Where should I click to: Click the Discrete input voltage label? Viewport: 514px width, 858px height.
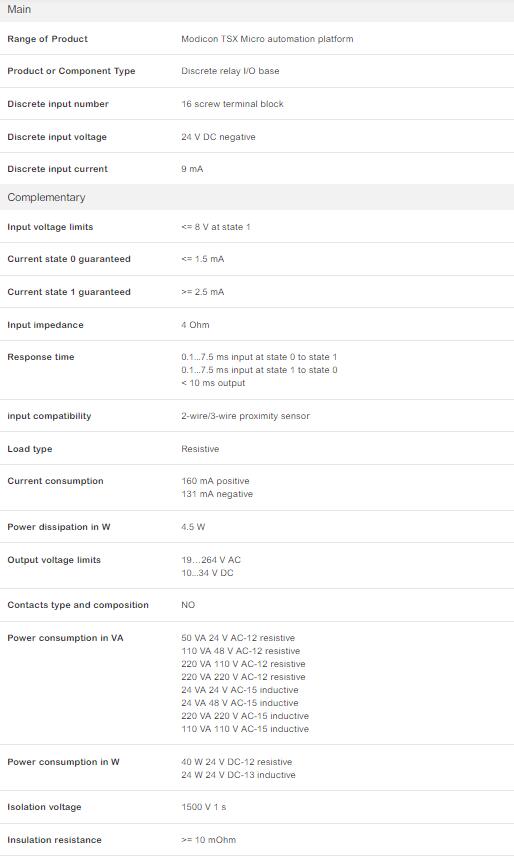pyautogui.click(x=57, y=137)
